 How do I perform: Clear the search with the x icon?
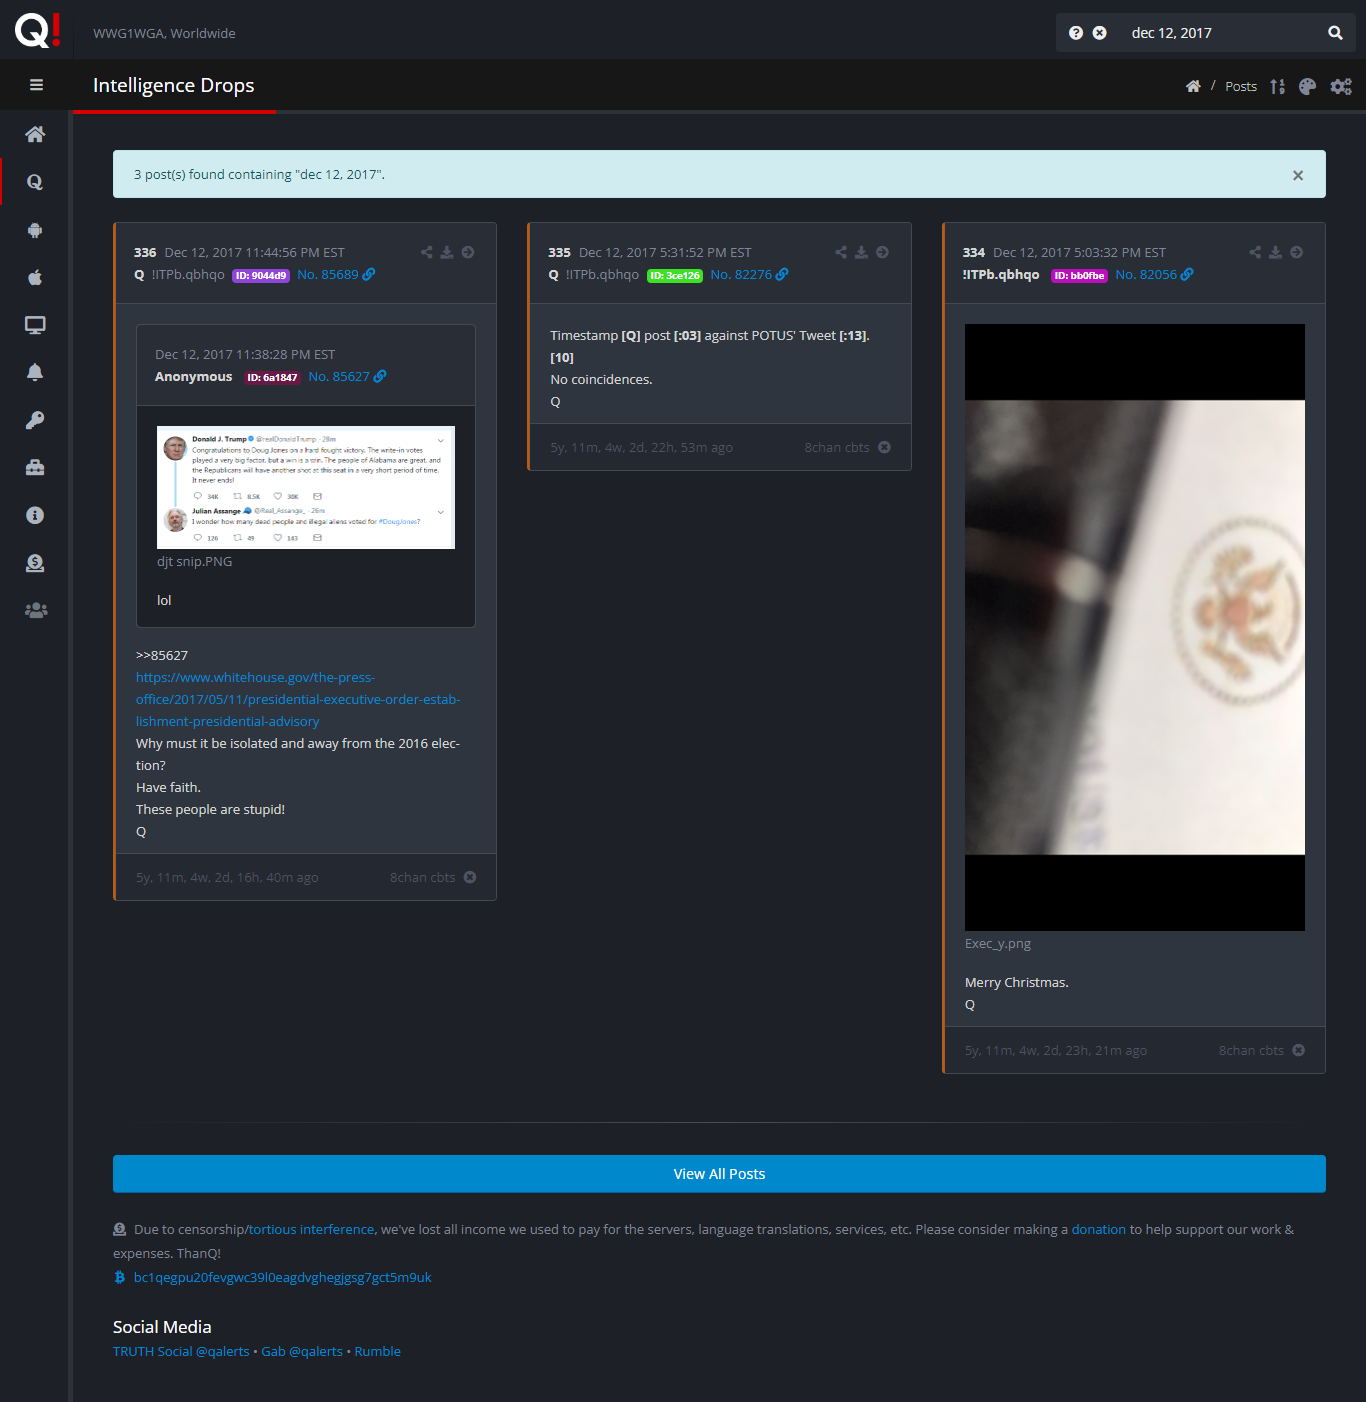point(1099,33)
